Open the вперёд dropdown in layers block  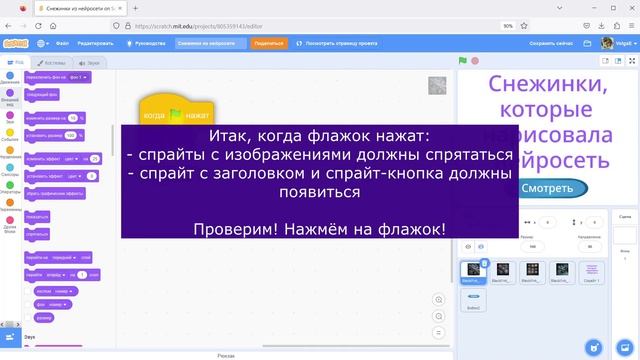point(56,275)
